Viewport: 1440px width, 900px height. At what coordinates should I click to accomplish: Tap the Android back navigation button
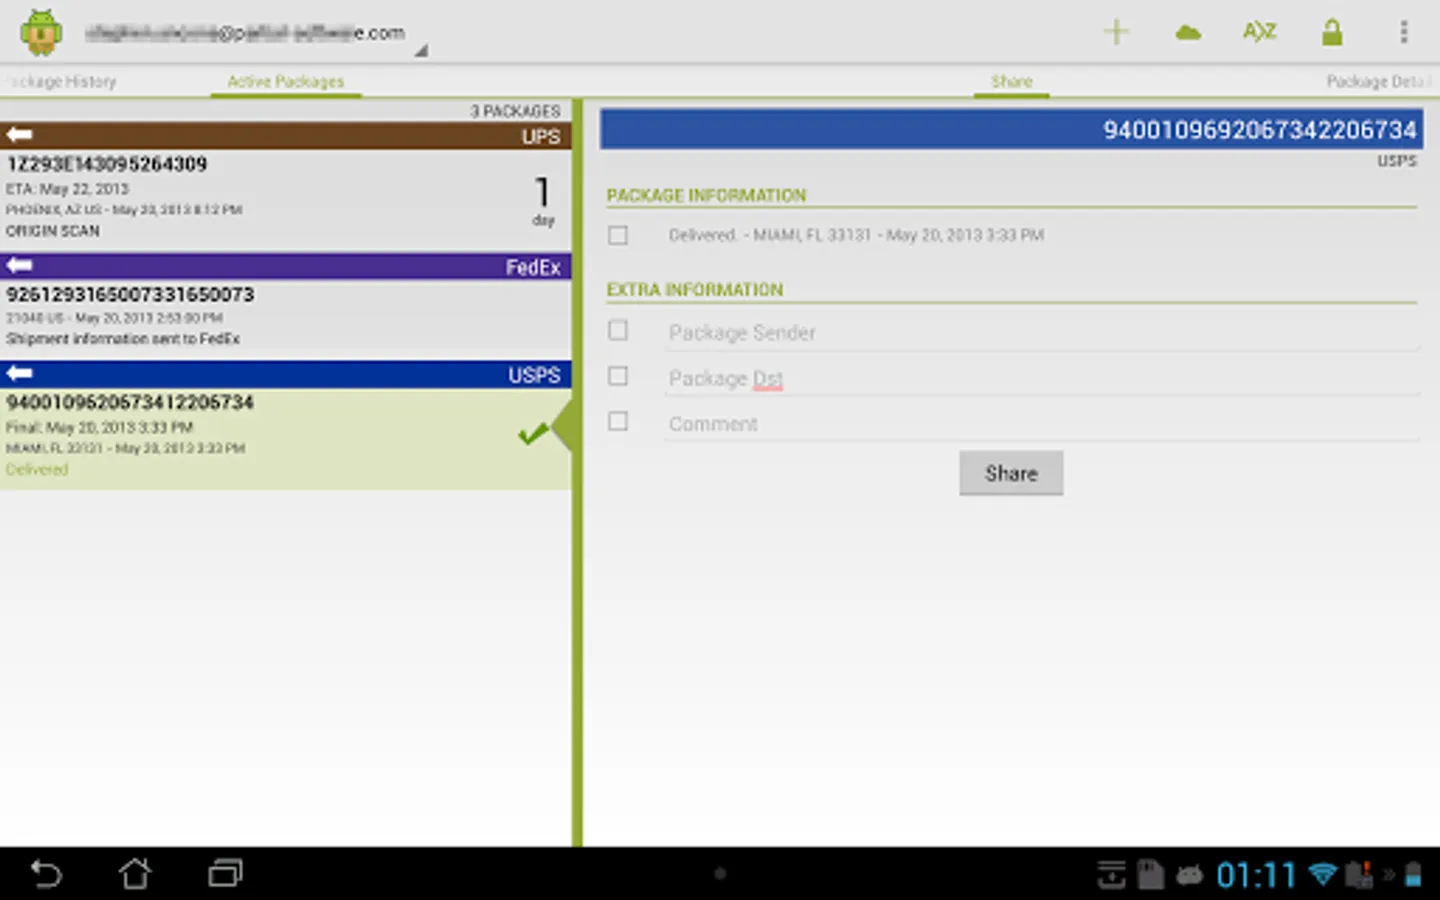click(46, 874)
